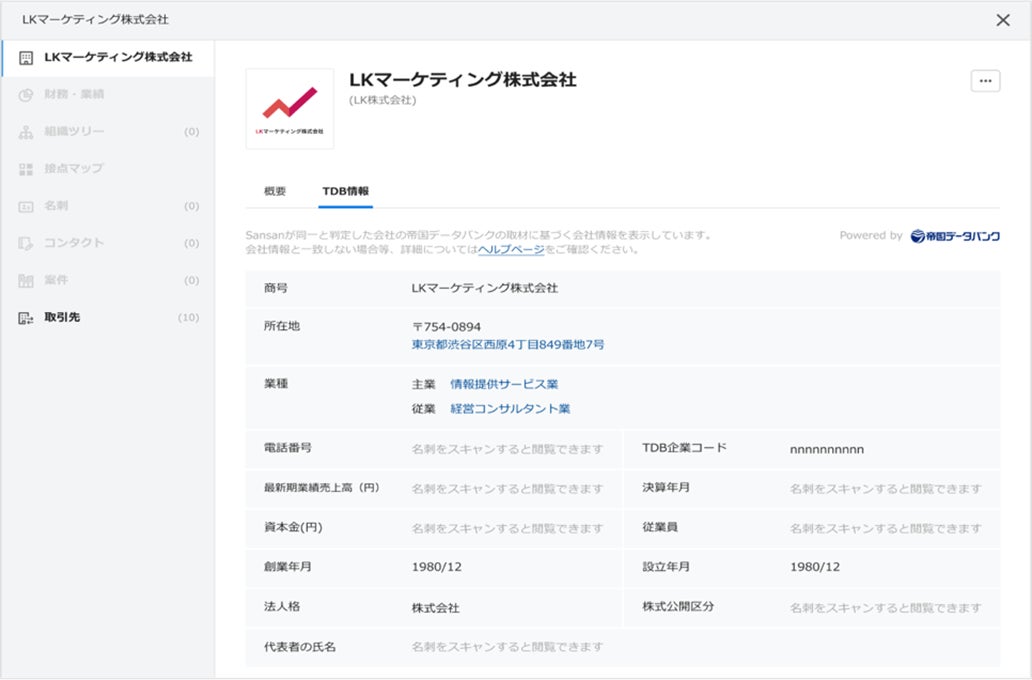Click the scan-required text beside 資本金(円)

point(507,529)
